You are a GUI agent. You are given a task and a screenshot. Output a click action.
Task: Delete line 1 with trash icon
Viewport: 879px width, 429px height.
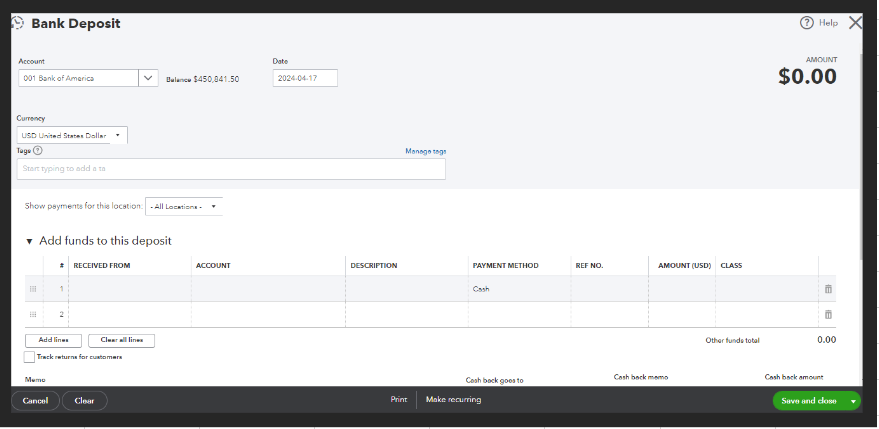click(828, 289)
